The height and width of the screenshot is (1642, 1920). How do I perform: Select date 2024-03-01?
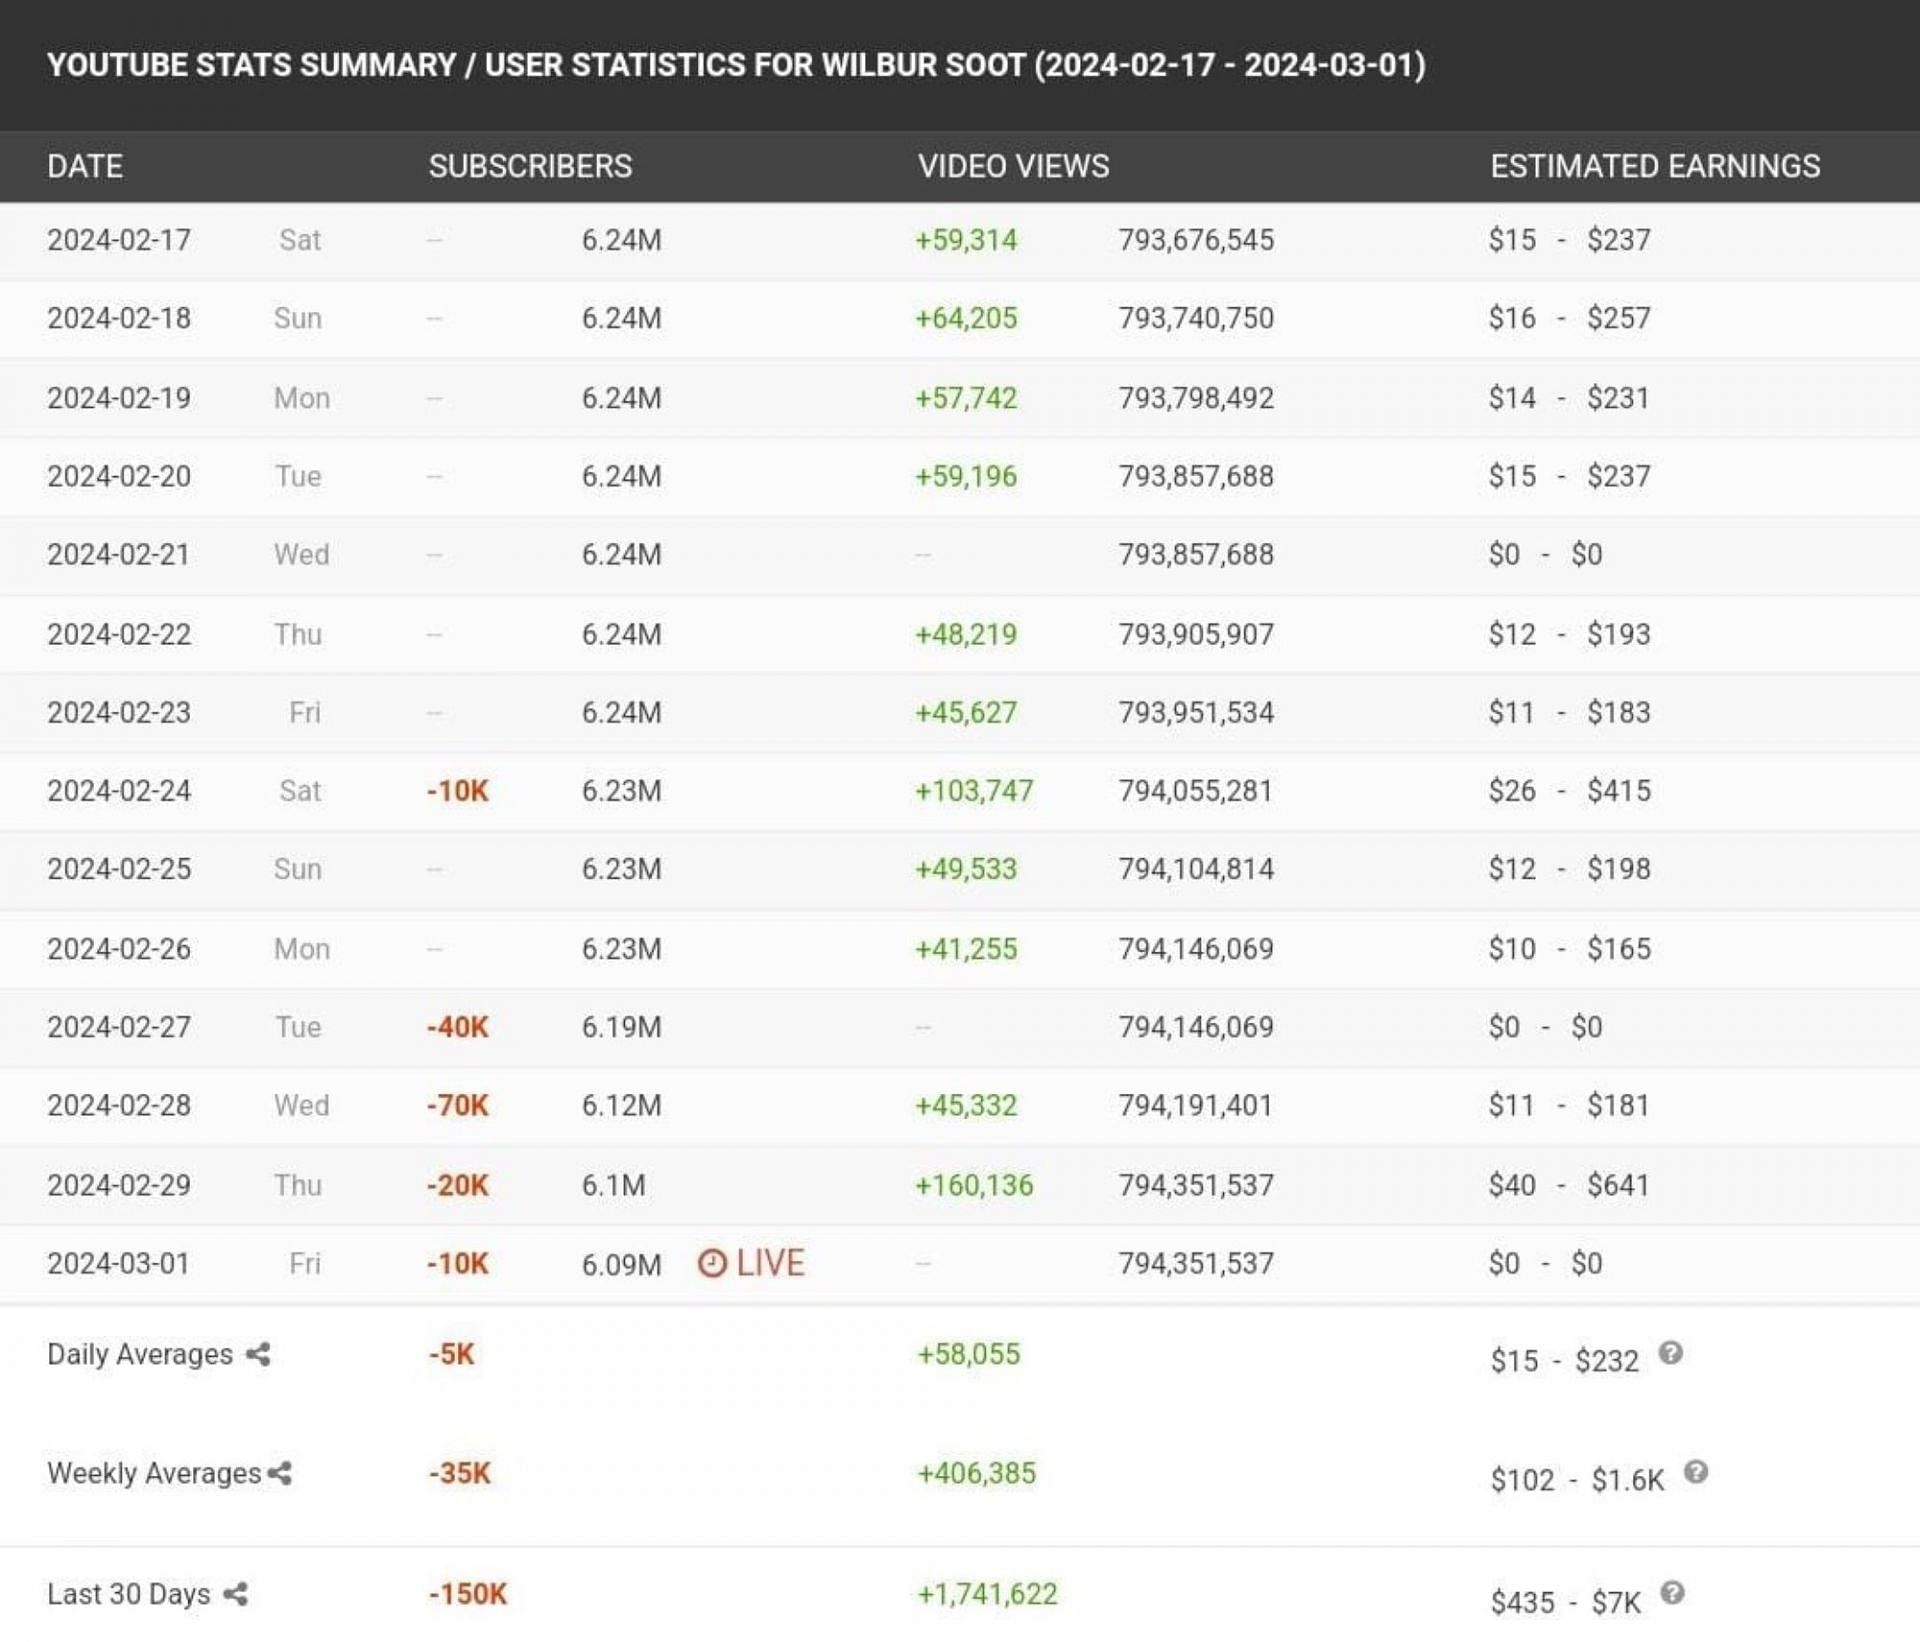119,1263
